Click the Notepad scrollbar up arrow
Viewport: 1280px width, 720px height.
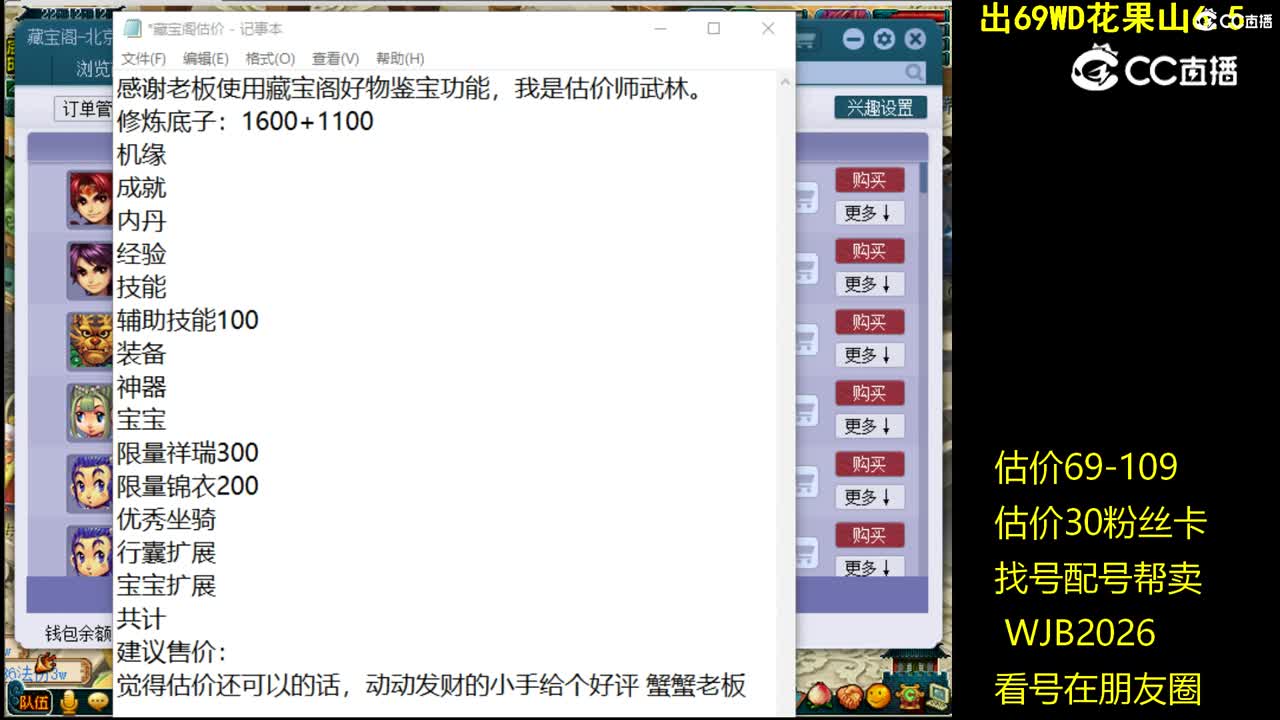(x=785, y=82)
